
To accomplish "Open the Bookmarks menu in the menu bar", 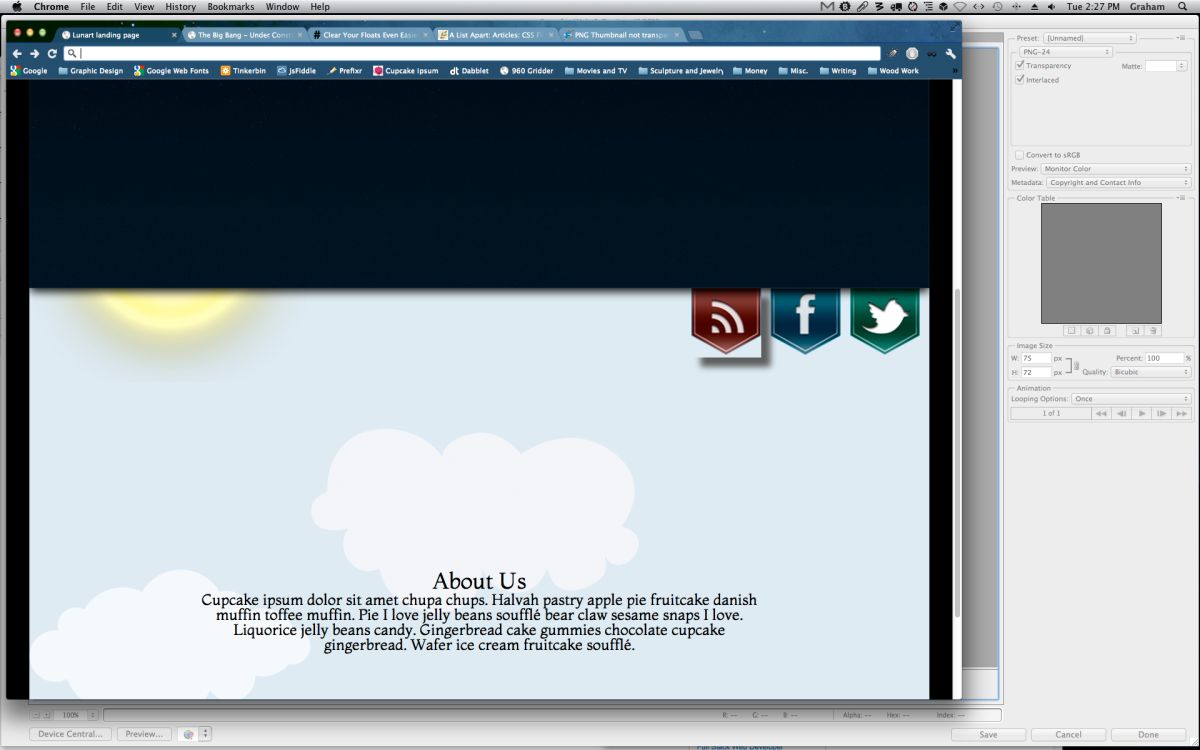I will (x=231, y=7).
